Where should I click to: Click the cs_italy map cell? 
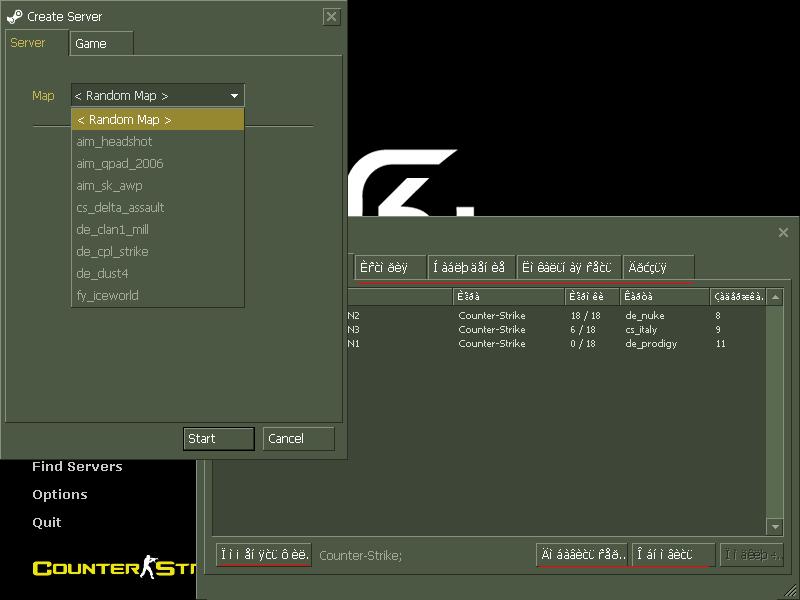(x=641, y=330)
